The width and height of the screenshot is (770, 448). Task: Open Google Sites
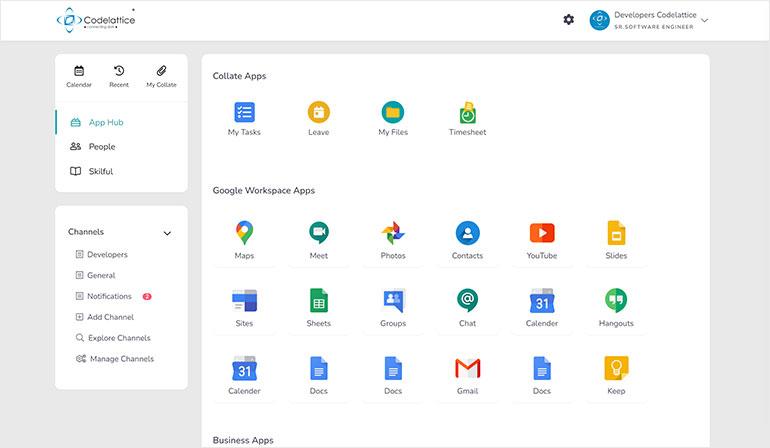click(244, 308)
